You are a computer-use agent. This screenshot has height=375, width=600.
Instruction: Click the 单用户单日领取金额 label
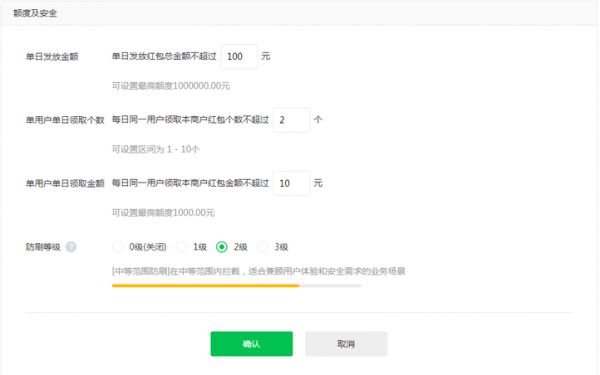65,184
